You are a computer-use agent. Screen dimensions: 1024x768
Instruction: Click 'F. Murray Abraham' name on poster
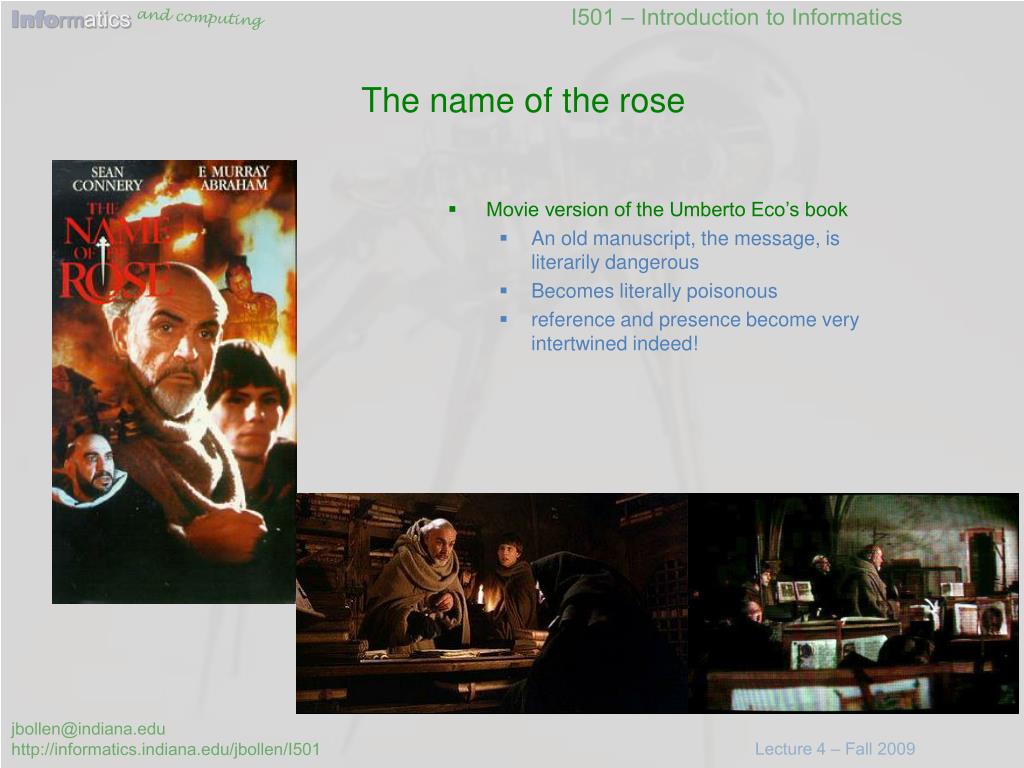(x=234, y=178)
